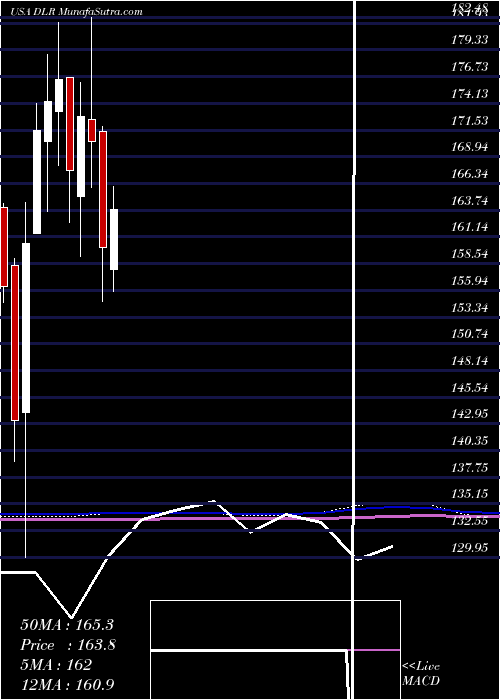Select the 137.75 price axis label
The height and width of the screenshot is (700, 500).
469,467
